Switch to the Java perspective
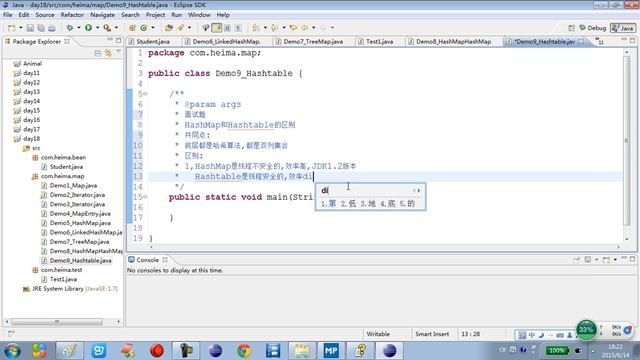This screenshot has width=640, height=360. pos(623,28)
